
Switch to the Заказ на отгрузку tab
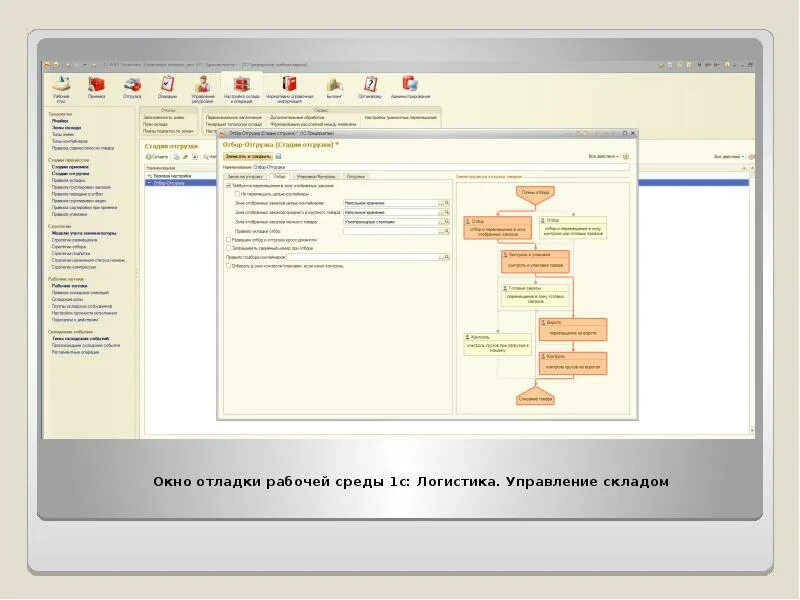pos(245,177)
